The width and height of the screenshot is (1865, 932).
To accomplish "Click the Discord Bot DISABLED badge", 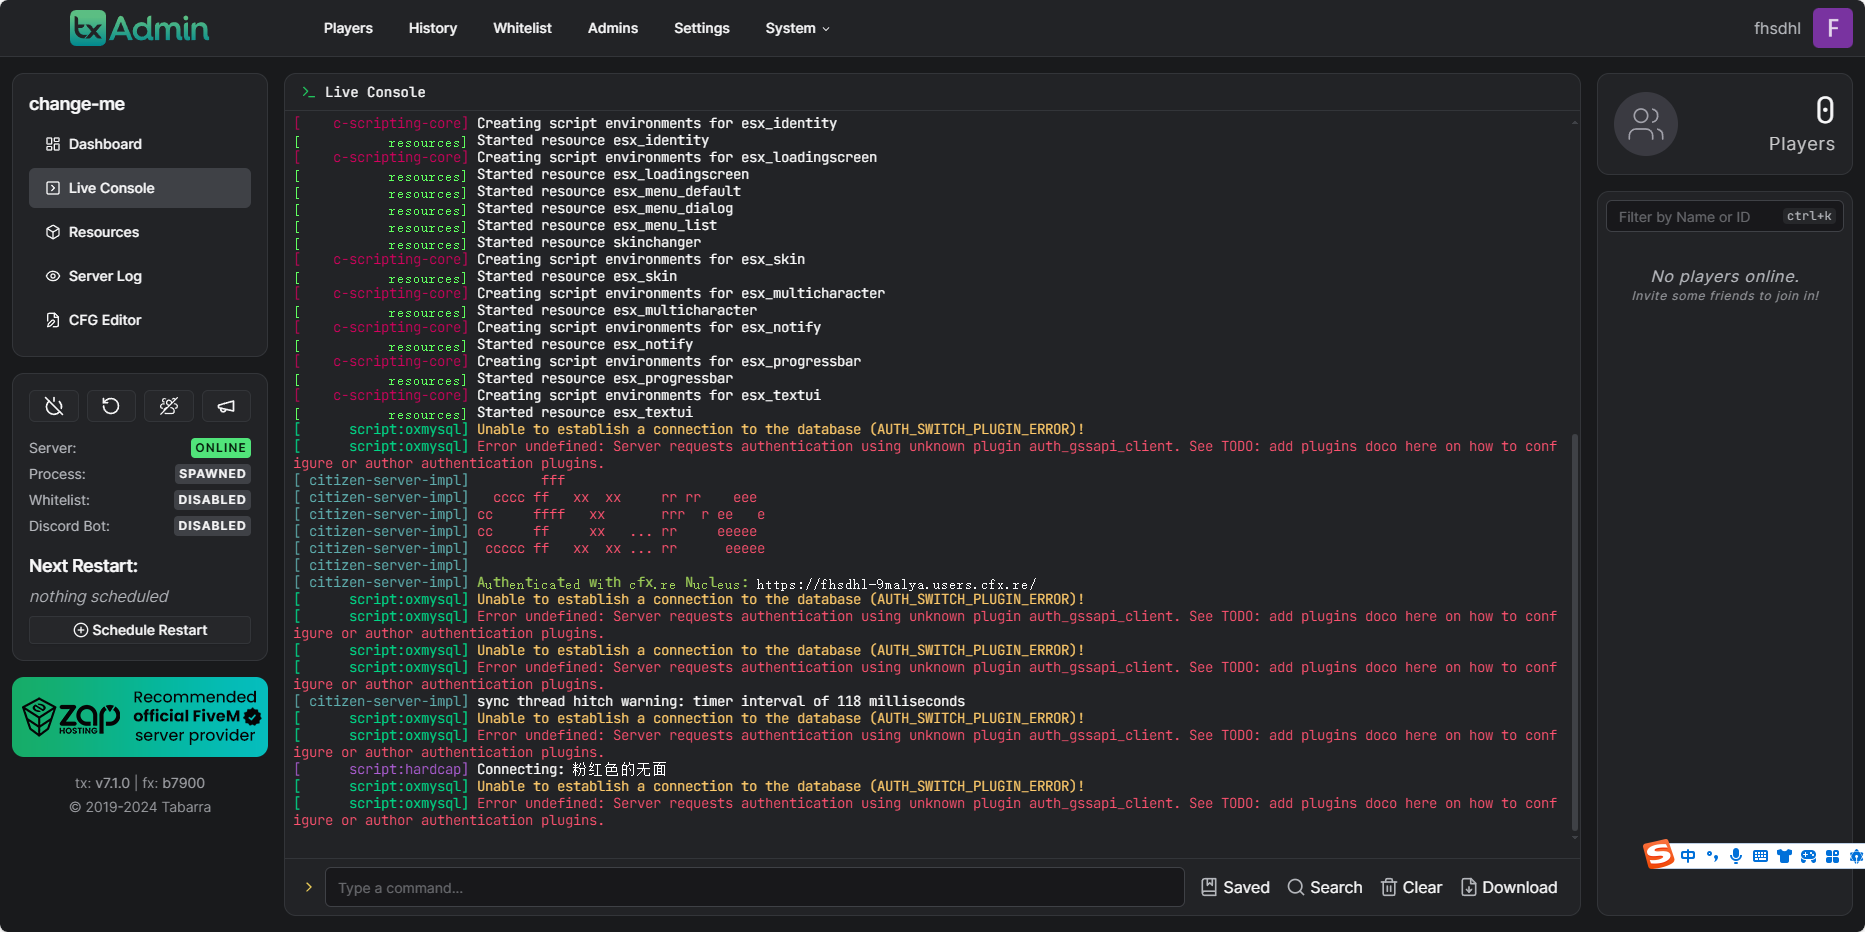I will (212, 526).
